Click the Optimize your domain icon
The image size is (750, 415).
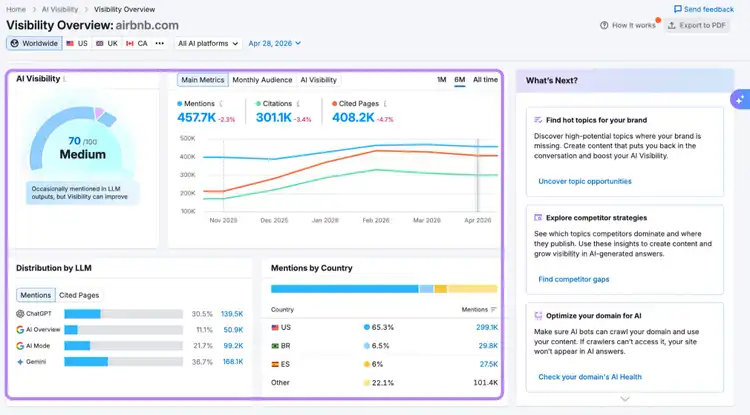pos(538,316)
